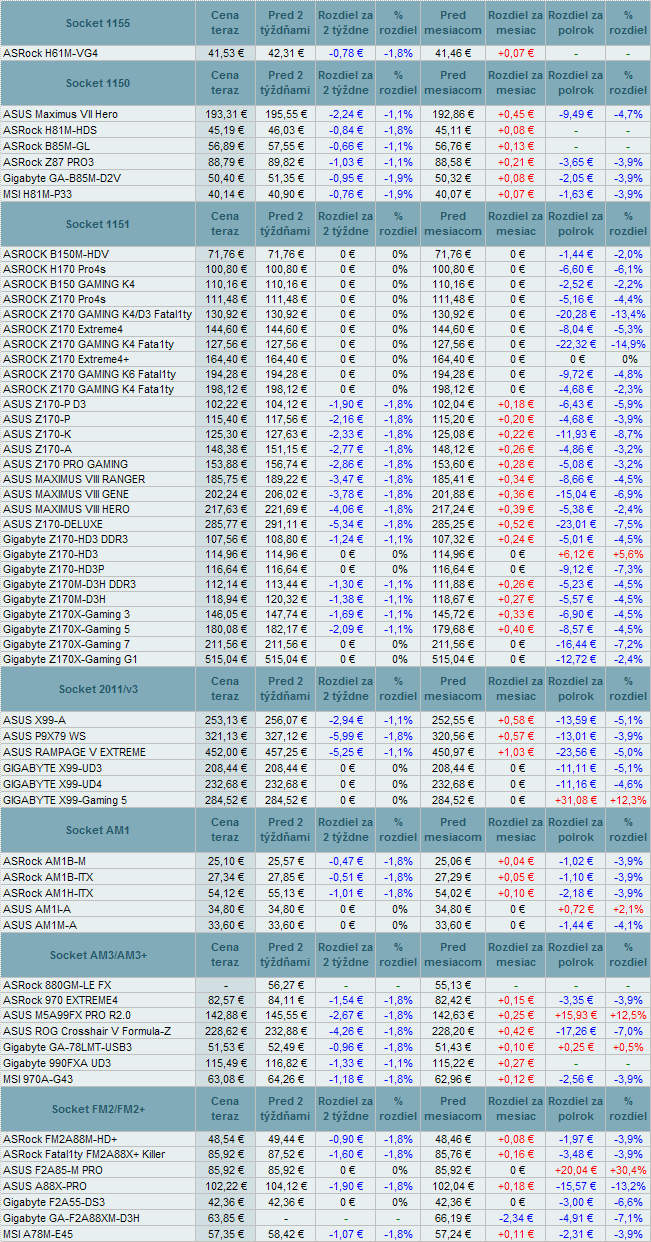Click the GIGABYTE X99-Gaming 5 name

point(65,800)
